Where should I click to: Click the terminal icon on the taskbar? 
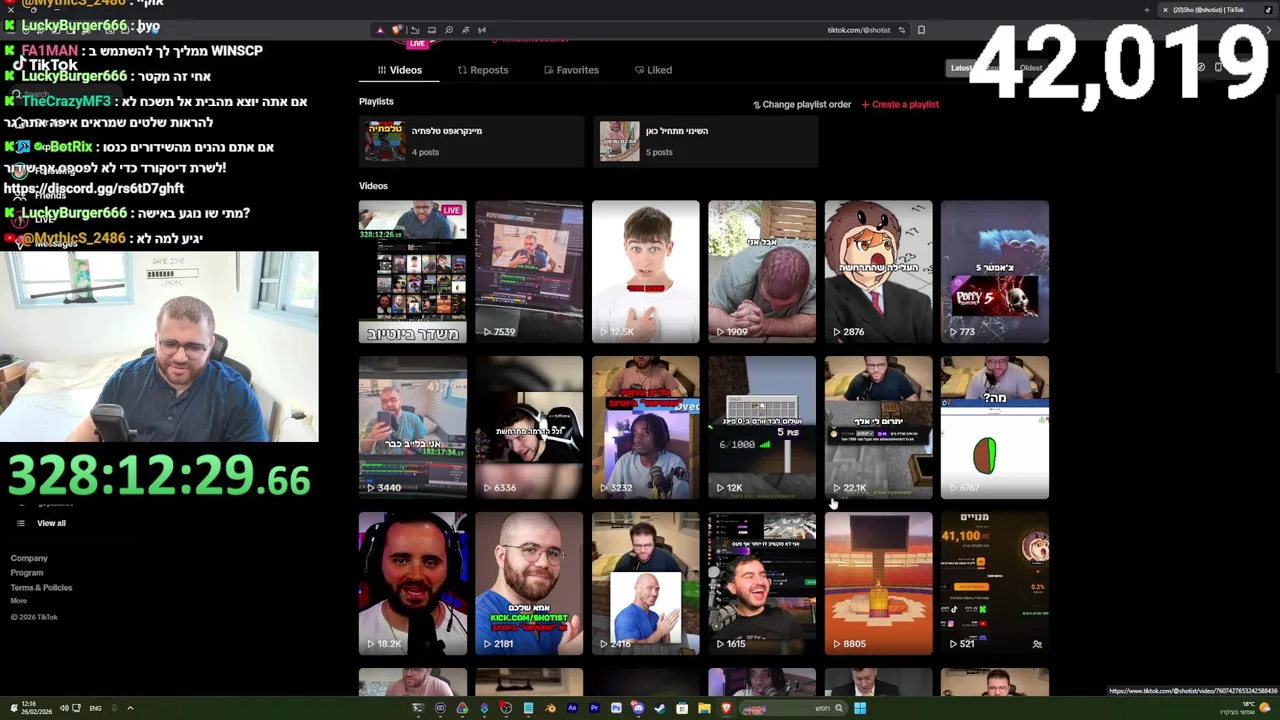point(418,708)
